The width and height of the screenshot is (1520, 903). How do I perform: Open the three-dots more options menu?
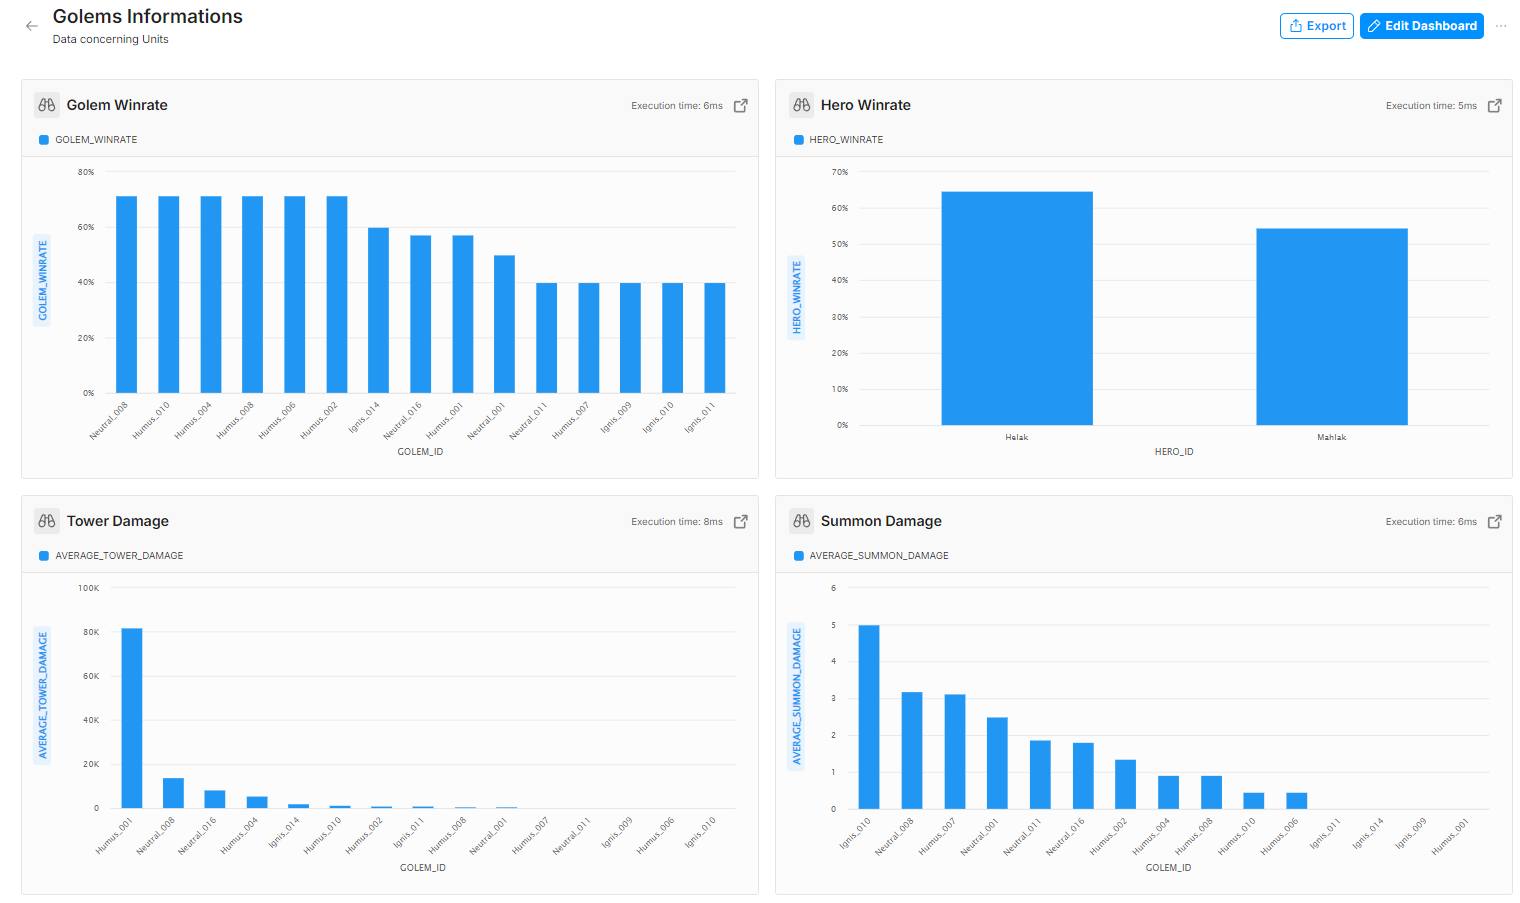point(1501,26)
